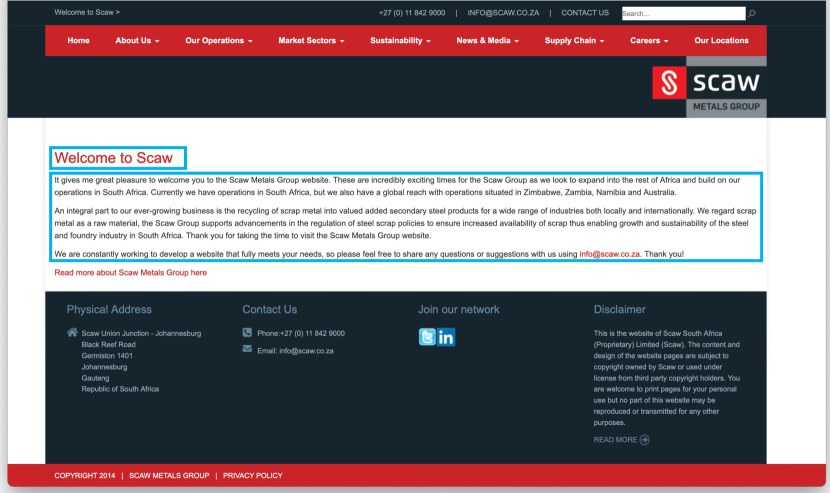Click the READ MORE disclaimer link

click(615, 440)
